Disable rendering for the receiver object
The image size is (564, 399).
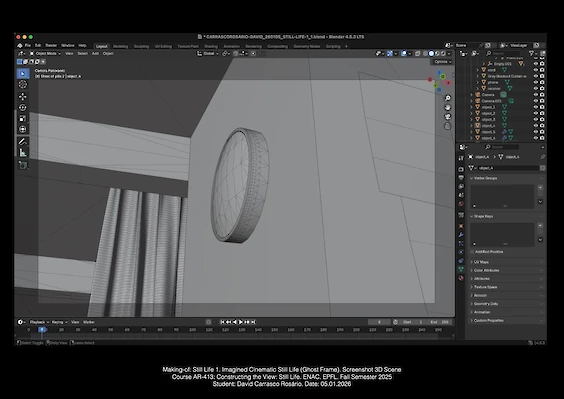[x=542, y=89]
